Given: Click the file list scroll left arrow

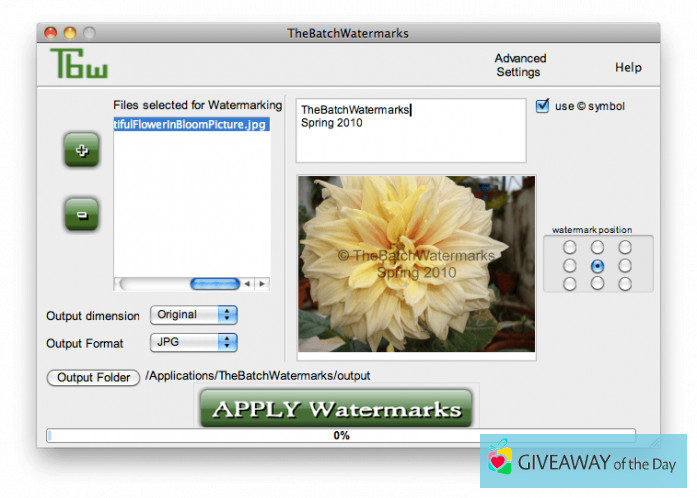Looking at the screenshot, I should tap(248, 284).
